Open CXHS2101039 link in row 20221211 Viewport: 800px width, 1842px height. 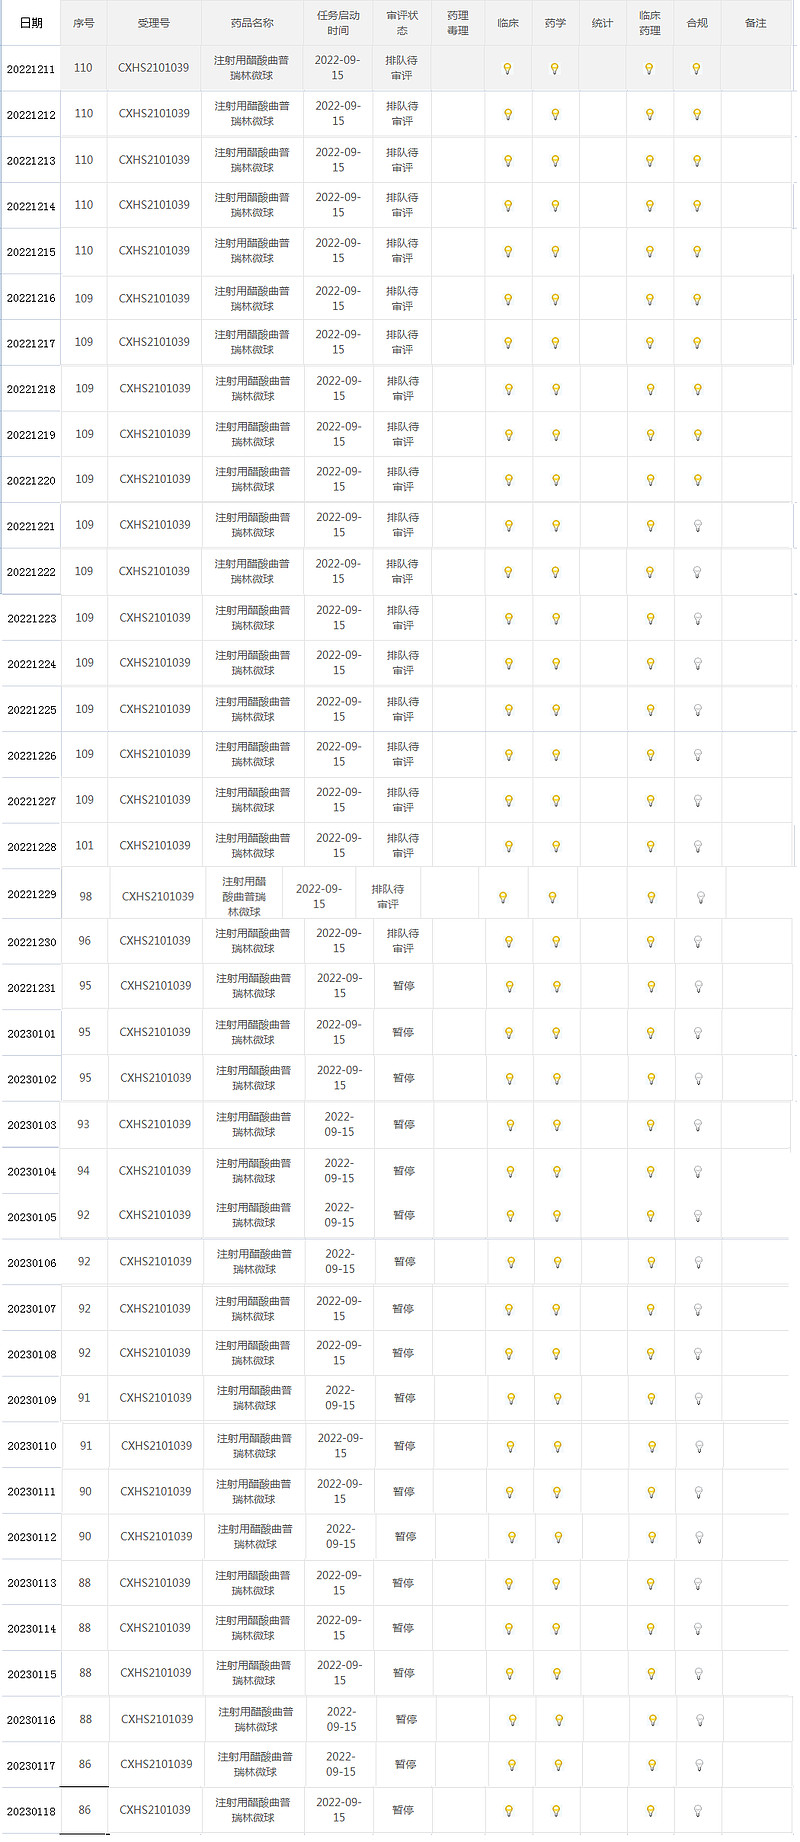click(153, 68)
